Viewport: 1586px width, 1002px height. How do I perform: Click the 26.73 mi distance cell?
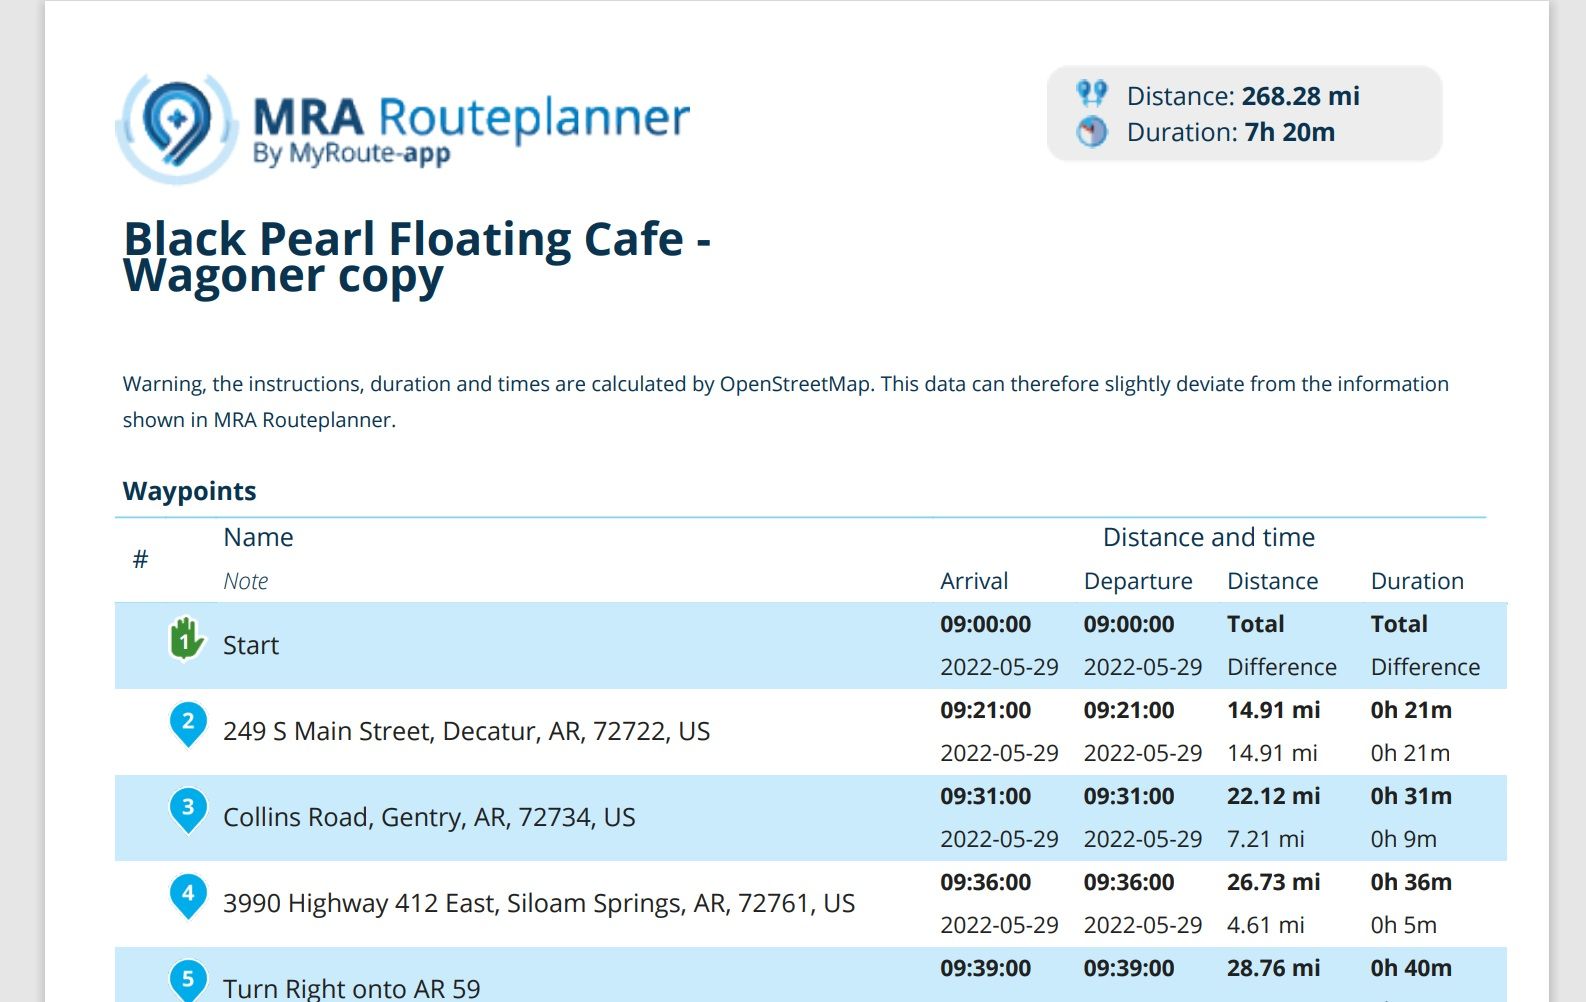1274,882
